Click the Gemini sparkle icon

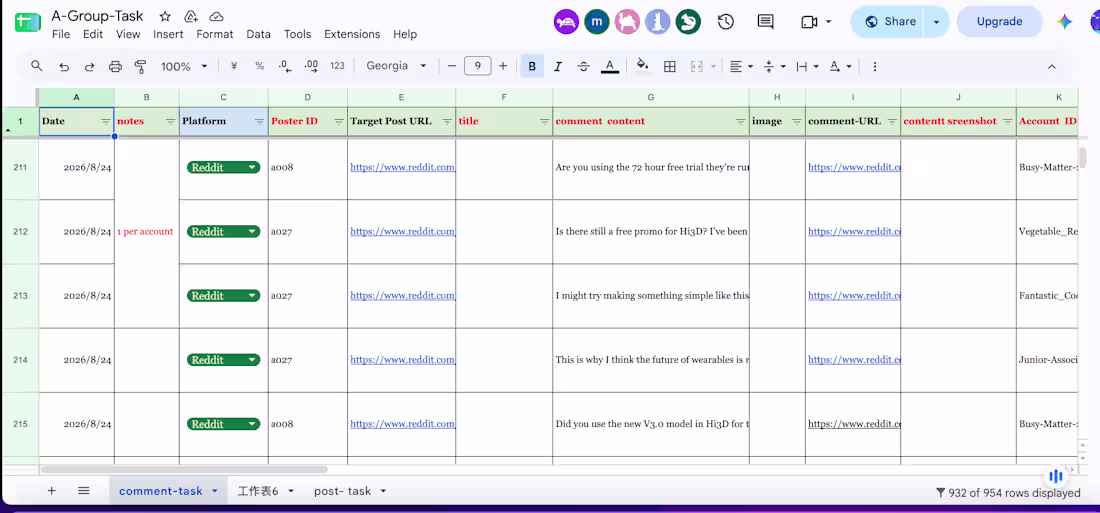pyautogui.click(x=1064, y=22)
